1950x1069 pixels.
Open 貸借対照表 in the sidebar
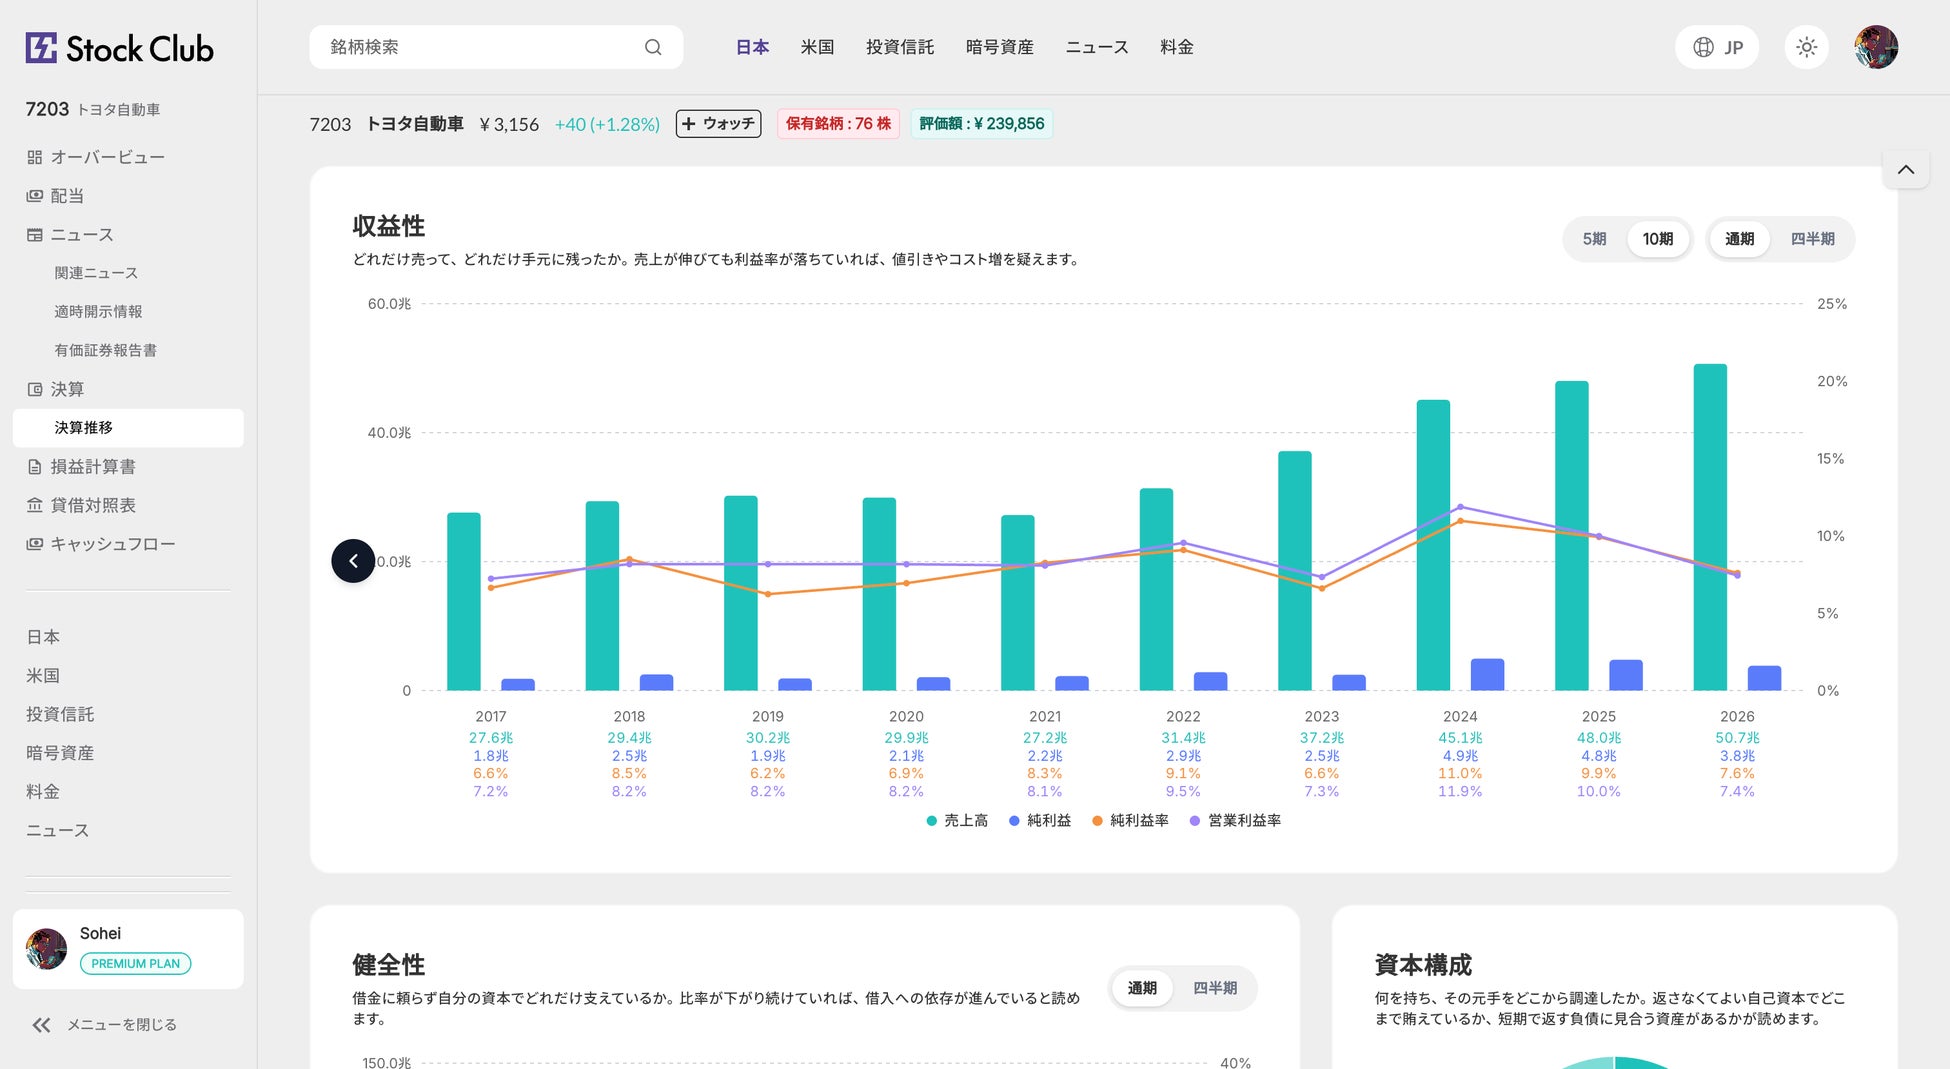tap(81, 505)
